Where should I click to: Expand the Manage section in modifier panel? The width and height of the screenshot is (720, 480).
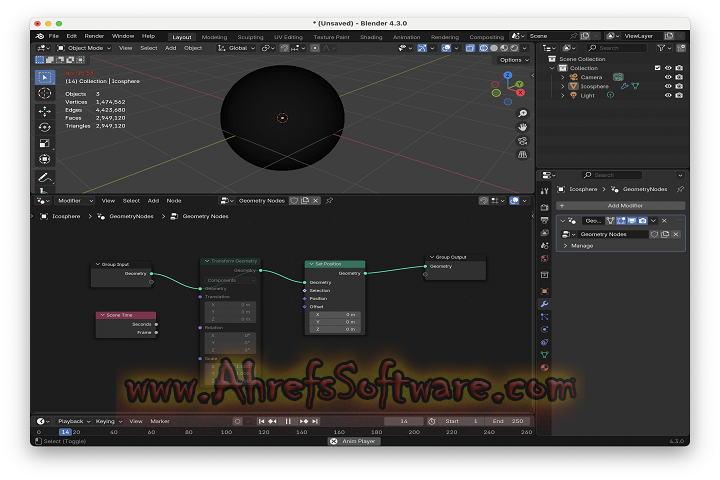[x=581, y=245]
